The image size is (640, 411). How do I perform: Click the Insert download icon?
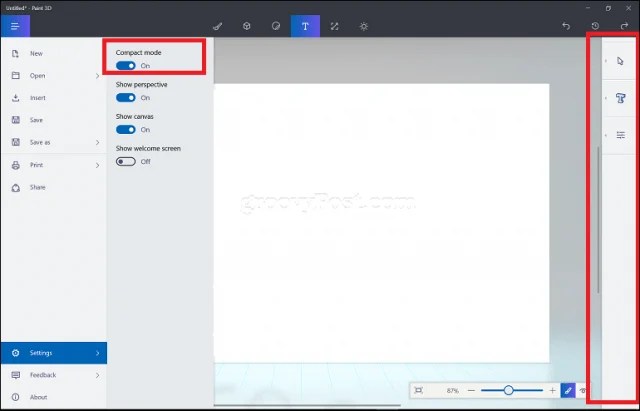[x=16, y=98]
